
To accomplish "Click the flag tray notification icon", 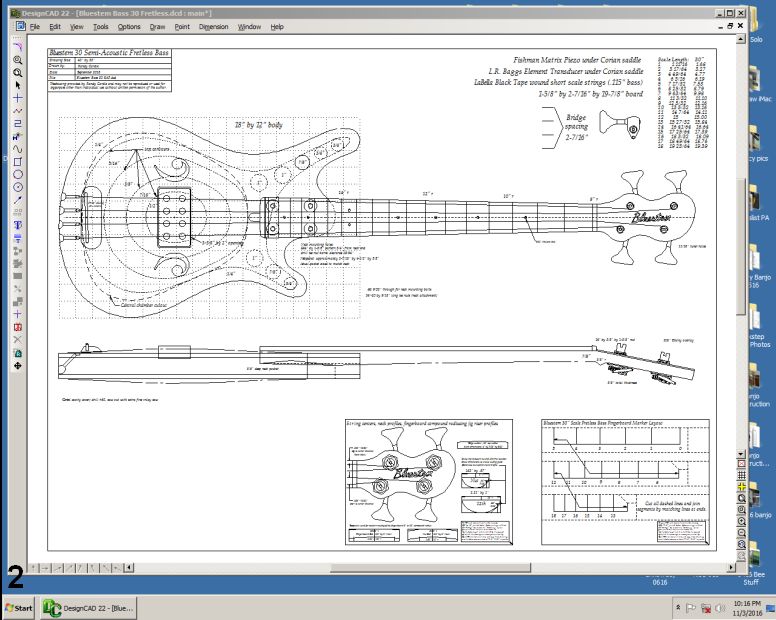I will coord(691,608).
